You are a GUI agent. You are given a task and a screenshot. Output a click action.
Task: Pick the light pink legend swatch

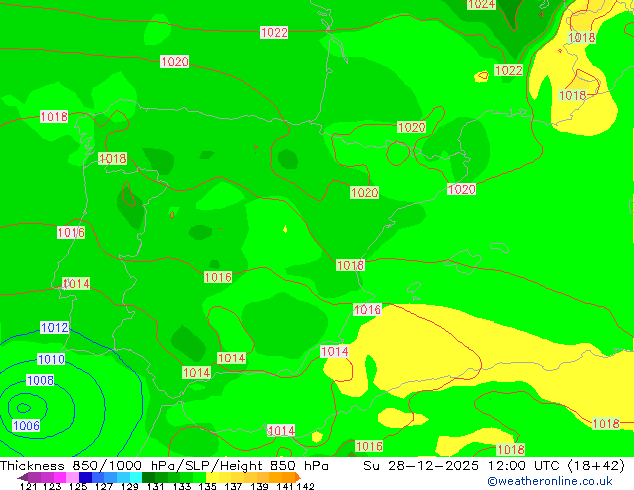[72, 477]
